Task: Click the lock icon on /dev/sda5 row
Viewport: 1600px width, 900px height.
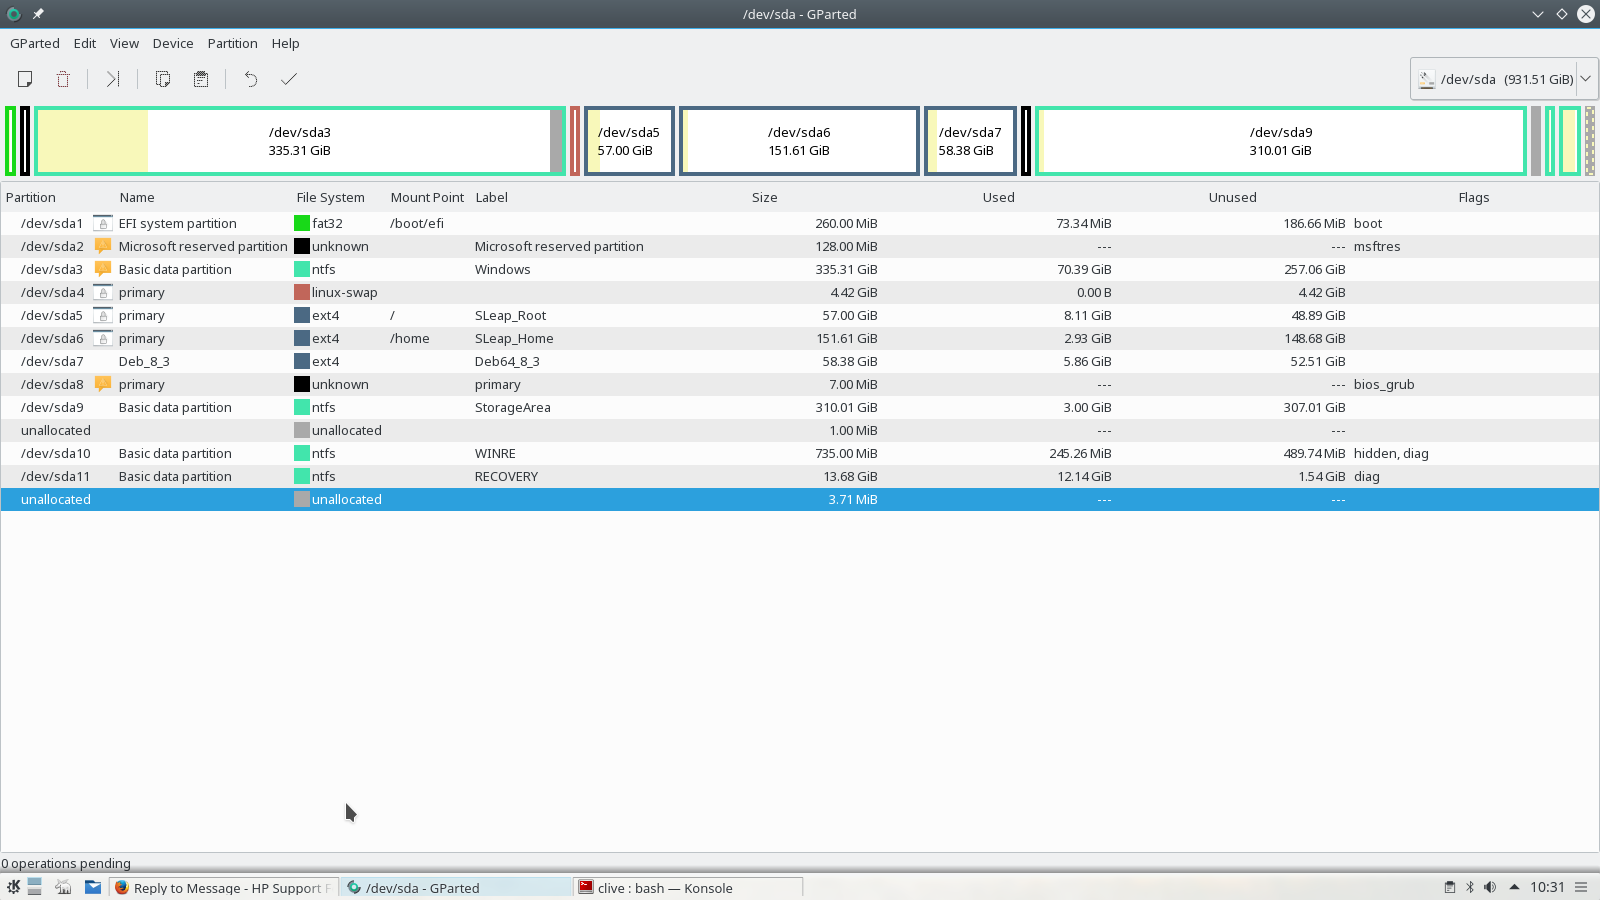Action: click(102, 315)
